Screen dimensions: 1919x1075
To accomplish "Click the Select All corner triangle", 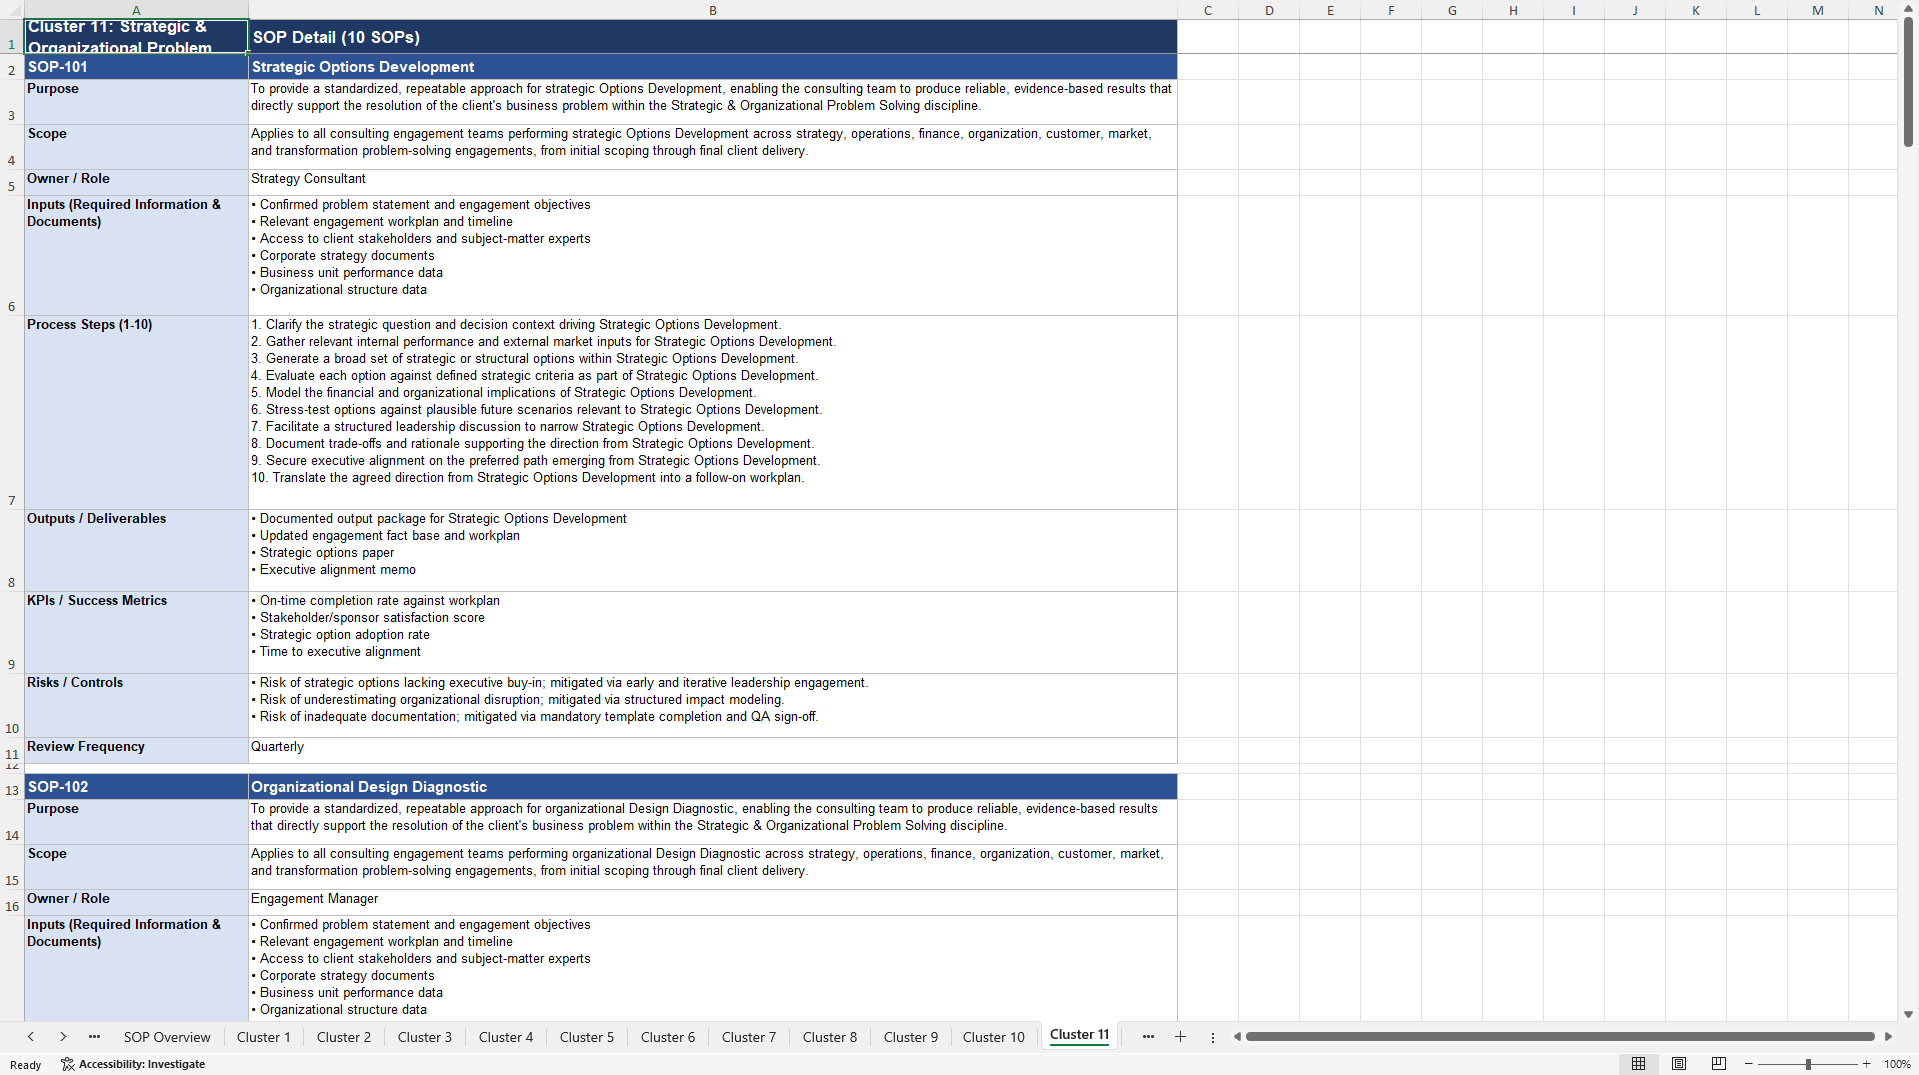I will click(12, 10).
